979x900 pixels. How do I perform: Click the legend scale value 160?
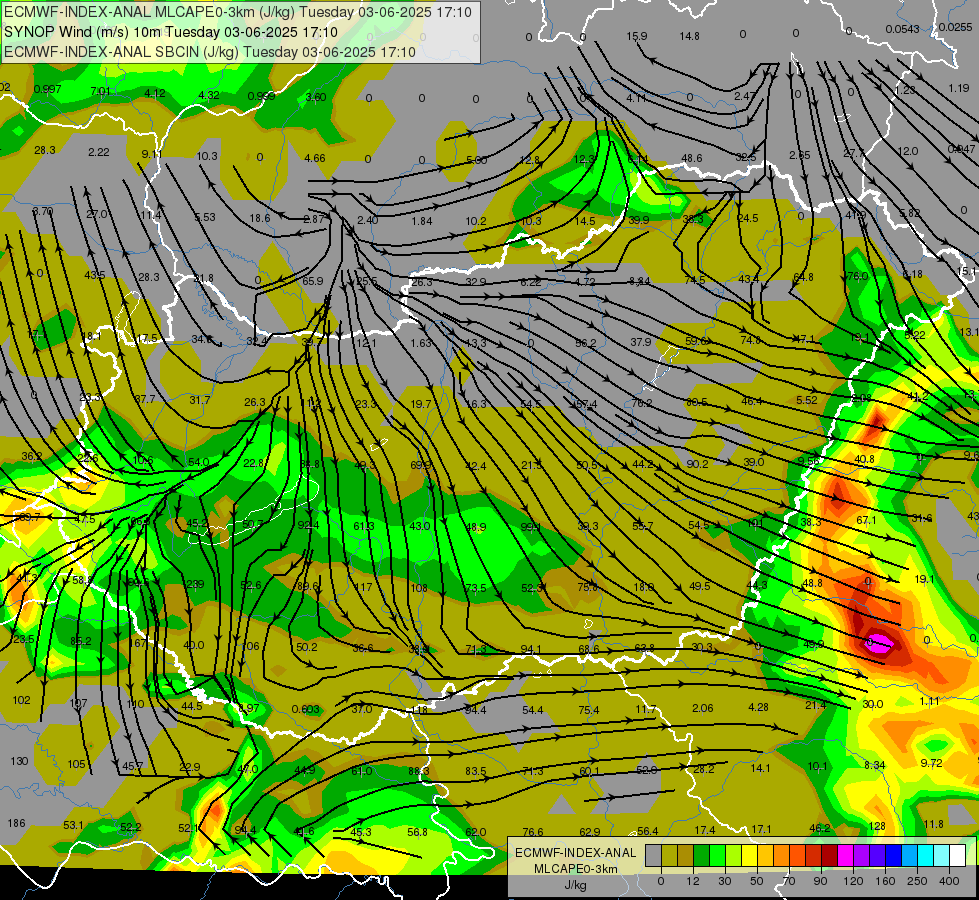click(885, 881)
